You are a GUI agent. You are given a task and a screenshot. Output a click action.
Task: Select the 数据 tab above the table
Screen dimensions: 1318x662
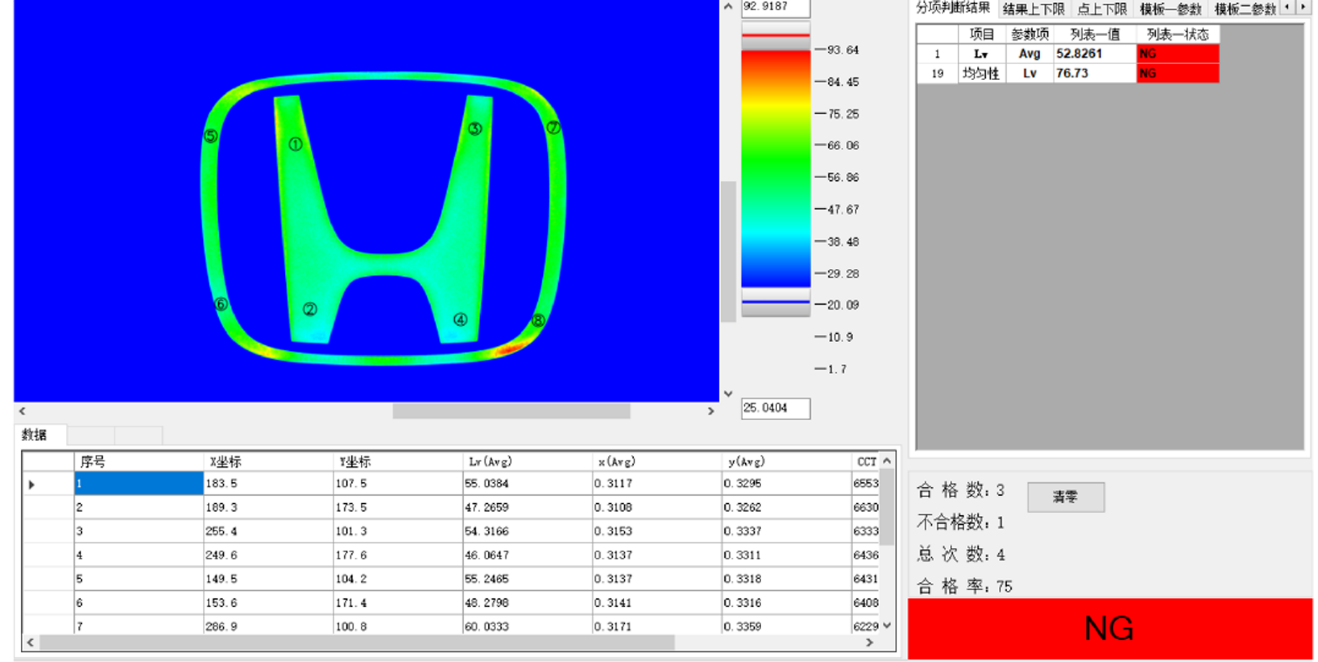click(x=35, y=435)
